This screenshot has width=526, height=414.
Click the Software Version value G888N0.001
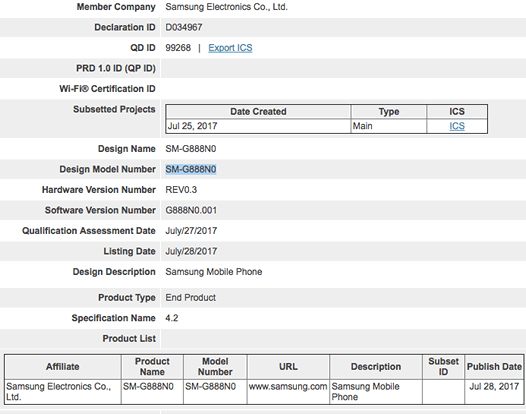[191, 210]
